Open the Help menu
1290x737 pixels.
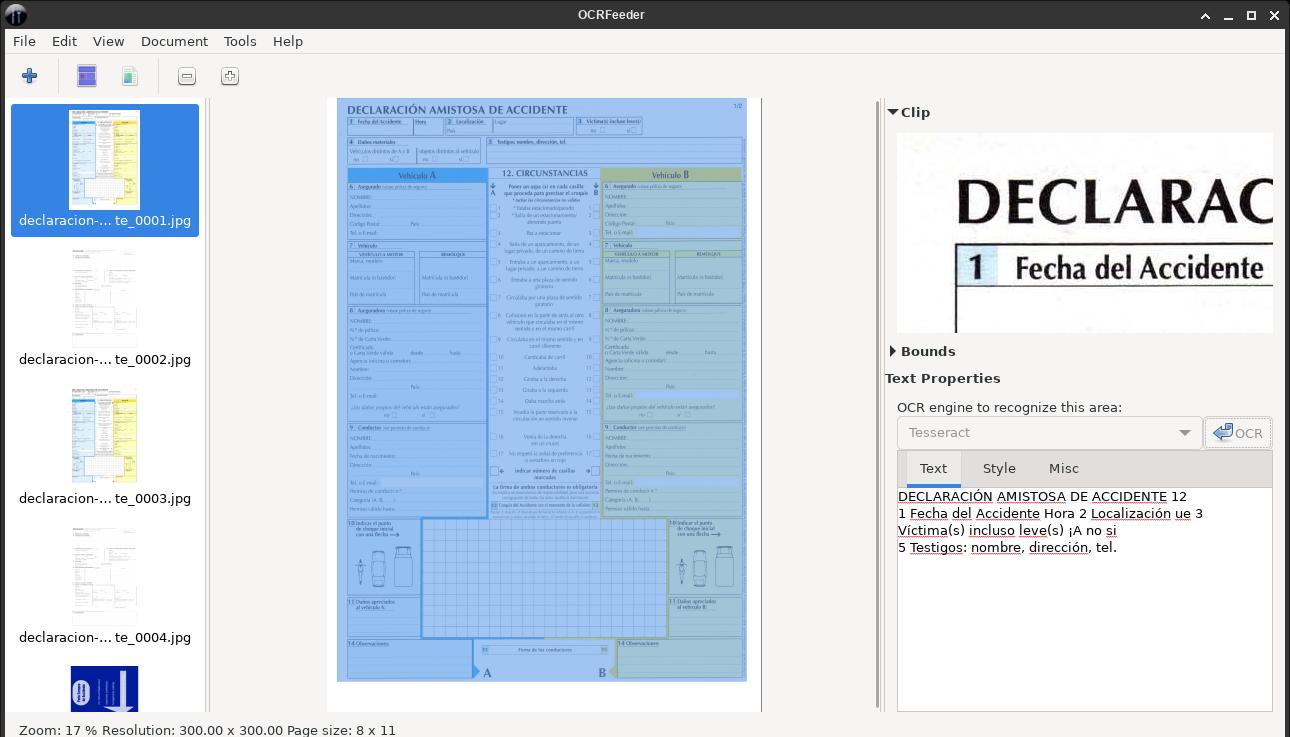click(x=288, y=41)
